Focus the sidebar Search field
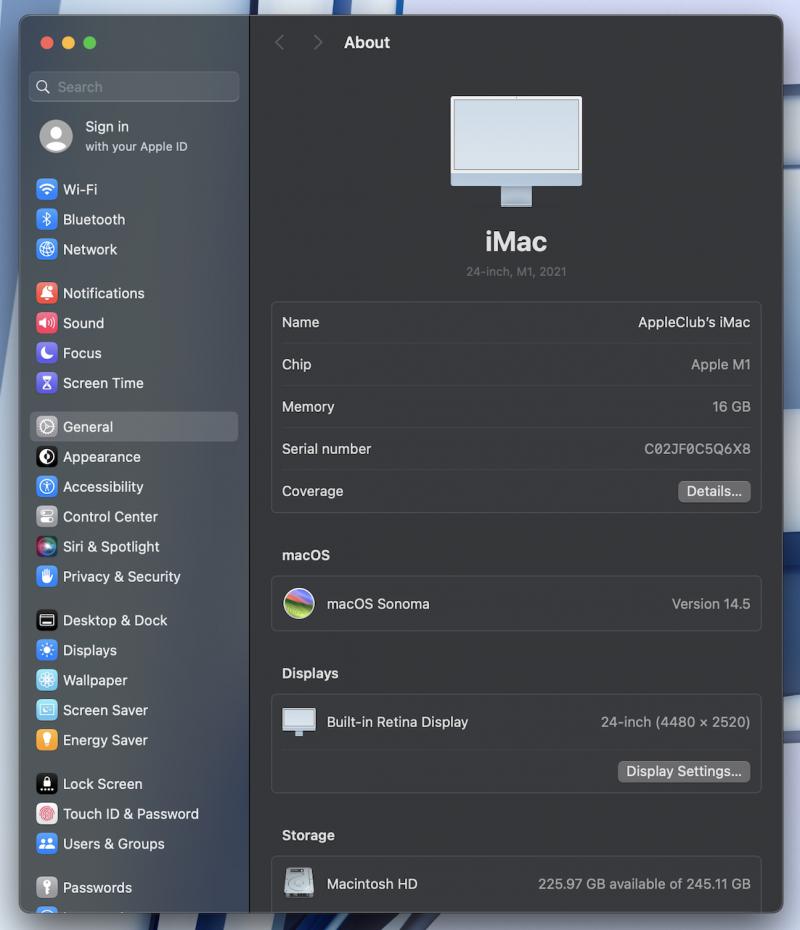The width and height of the screenshot is (800, 930). point(134,87)
